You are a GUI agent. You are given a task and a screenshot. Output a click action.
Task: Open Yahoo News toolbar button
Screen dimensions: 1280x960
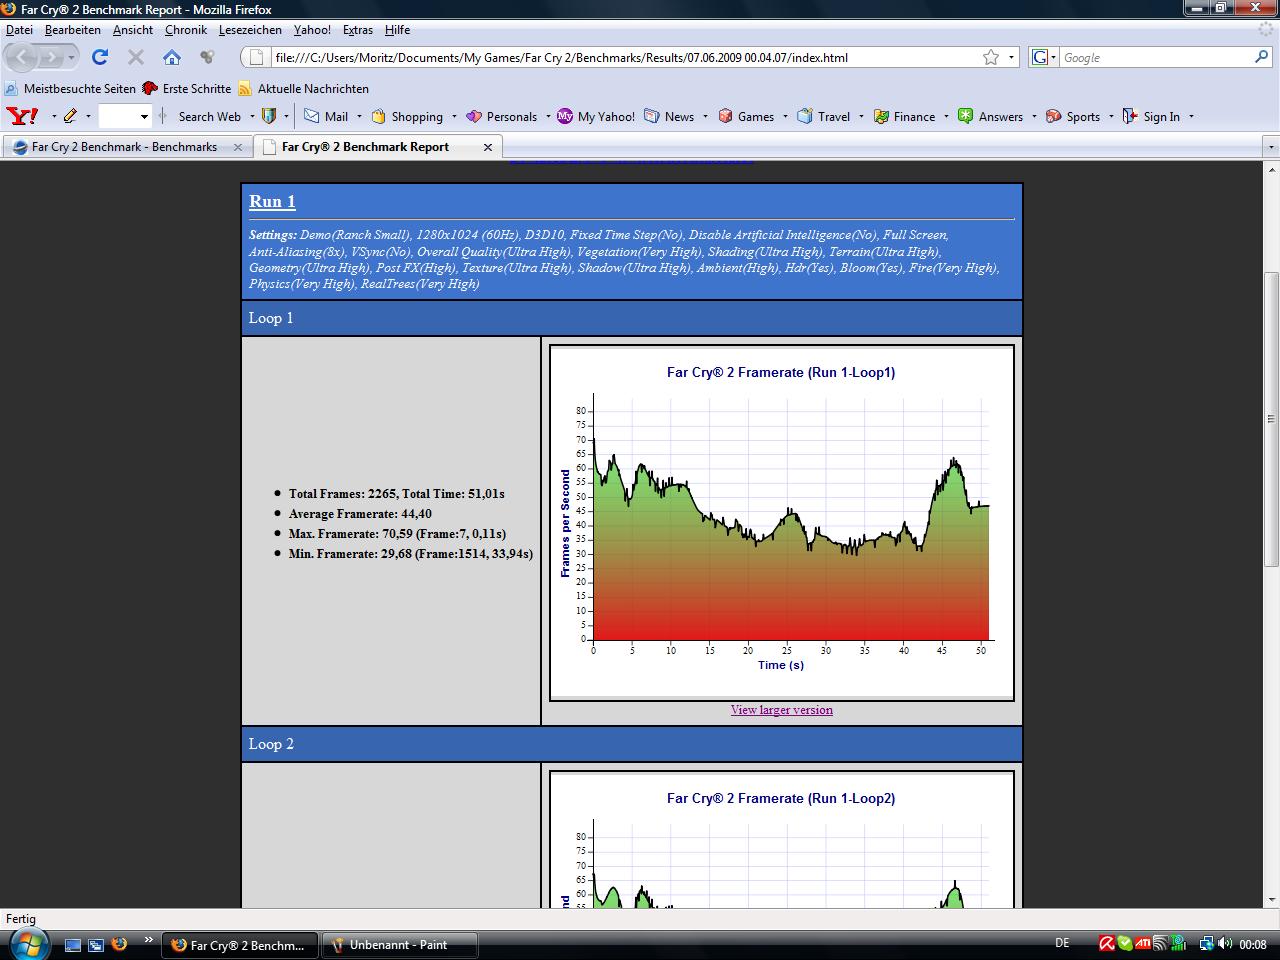tap(669, 116)
